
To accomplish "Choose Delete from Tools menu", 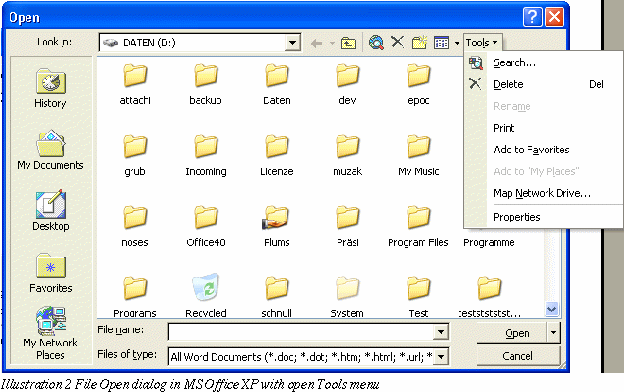I will click(544, 84).
